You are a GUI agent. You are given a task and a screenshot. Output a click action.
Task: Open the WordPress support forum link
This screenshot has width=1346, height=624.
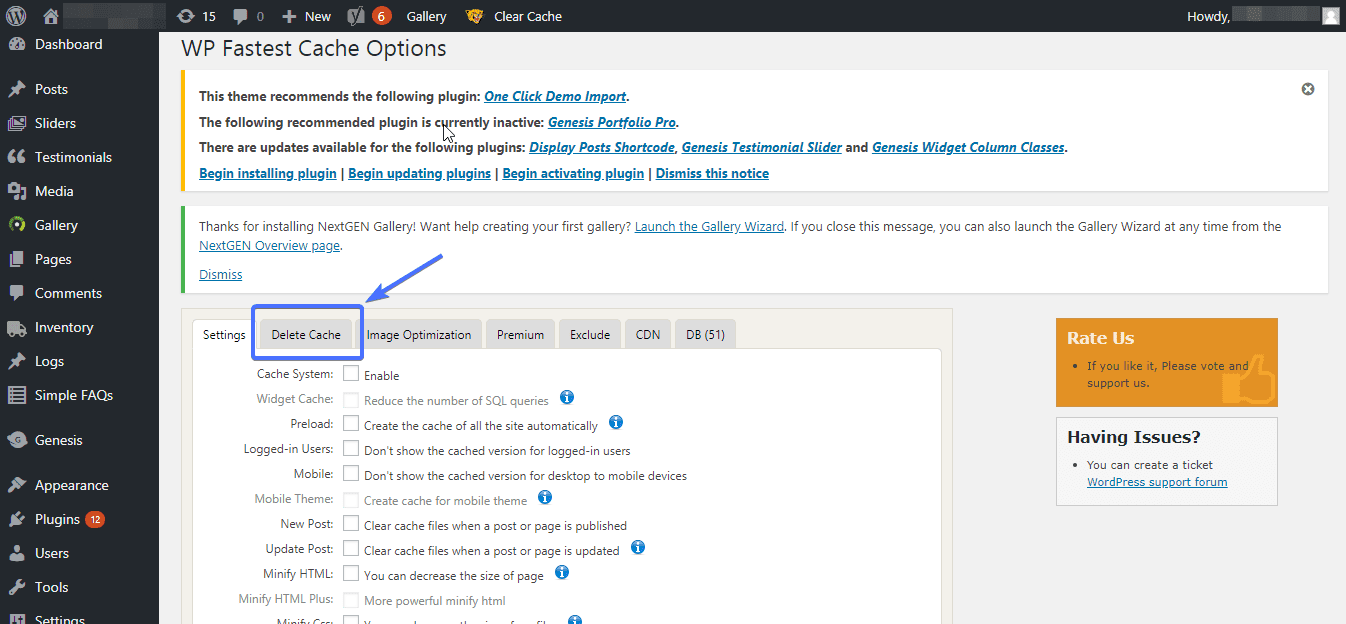click(1157, 482)
